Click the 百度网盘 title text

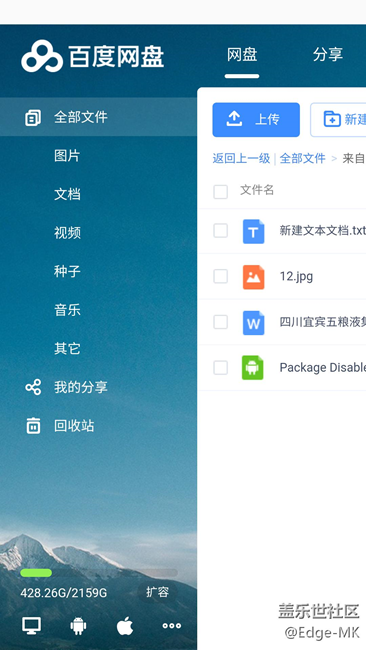pyautogui.click(x=116, y=56)
